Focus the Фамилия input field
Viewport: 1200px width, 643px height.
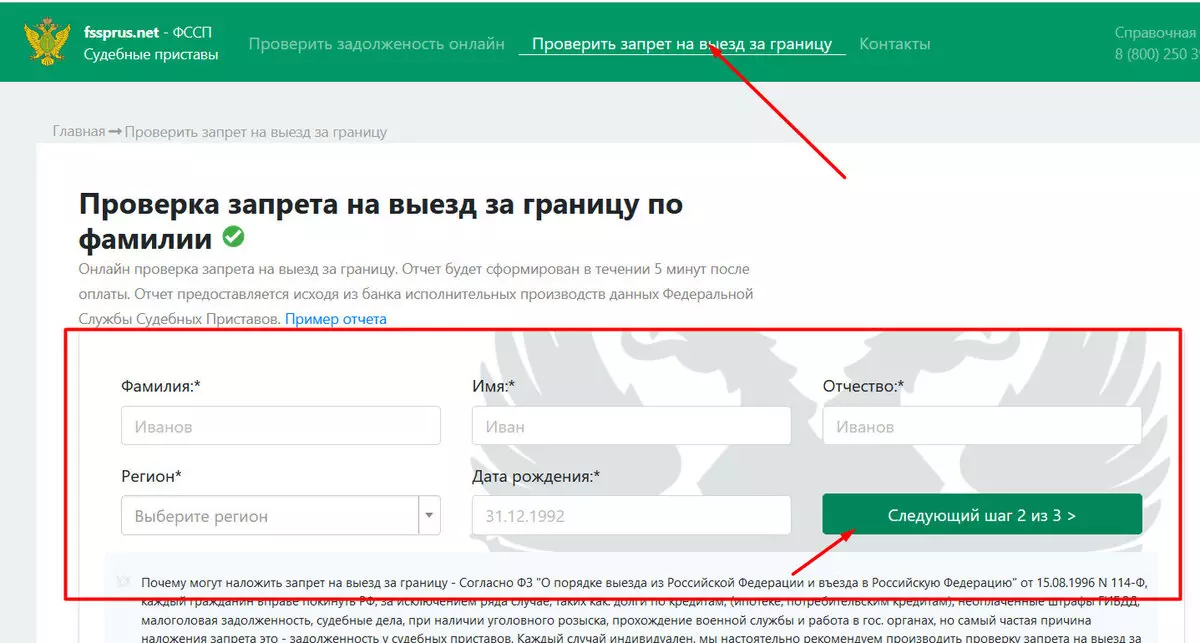pos(280,426)
